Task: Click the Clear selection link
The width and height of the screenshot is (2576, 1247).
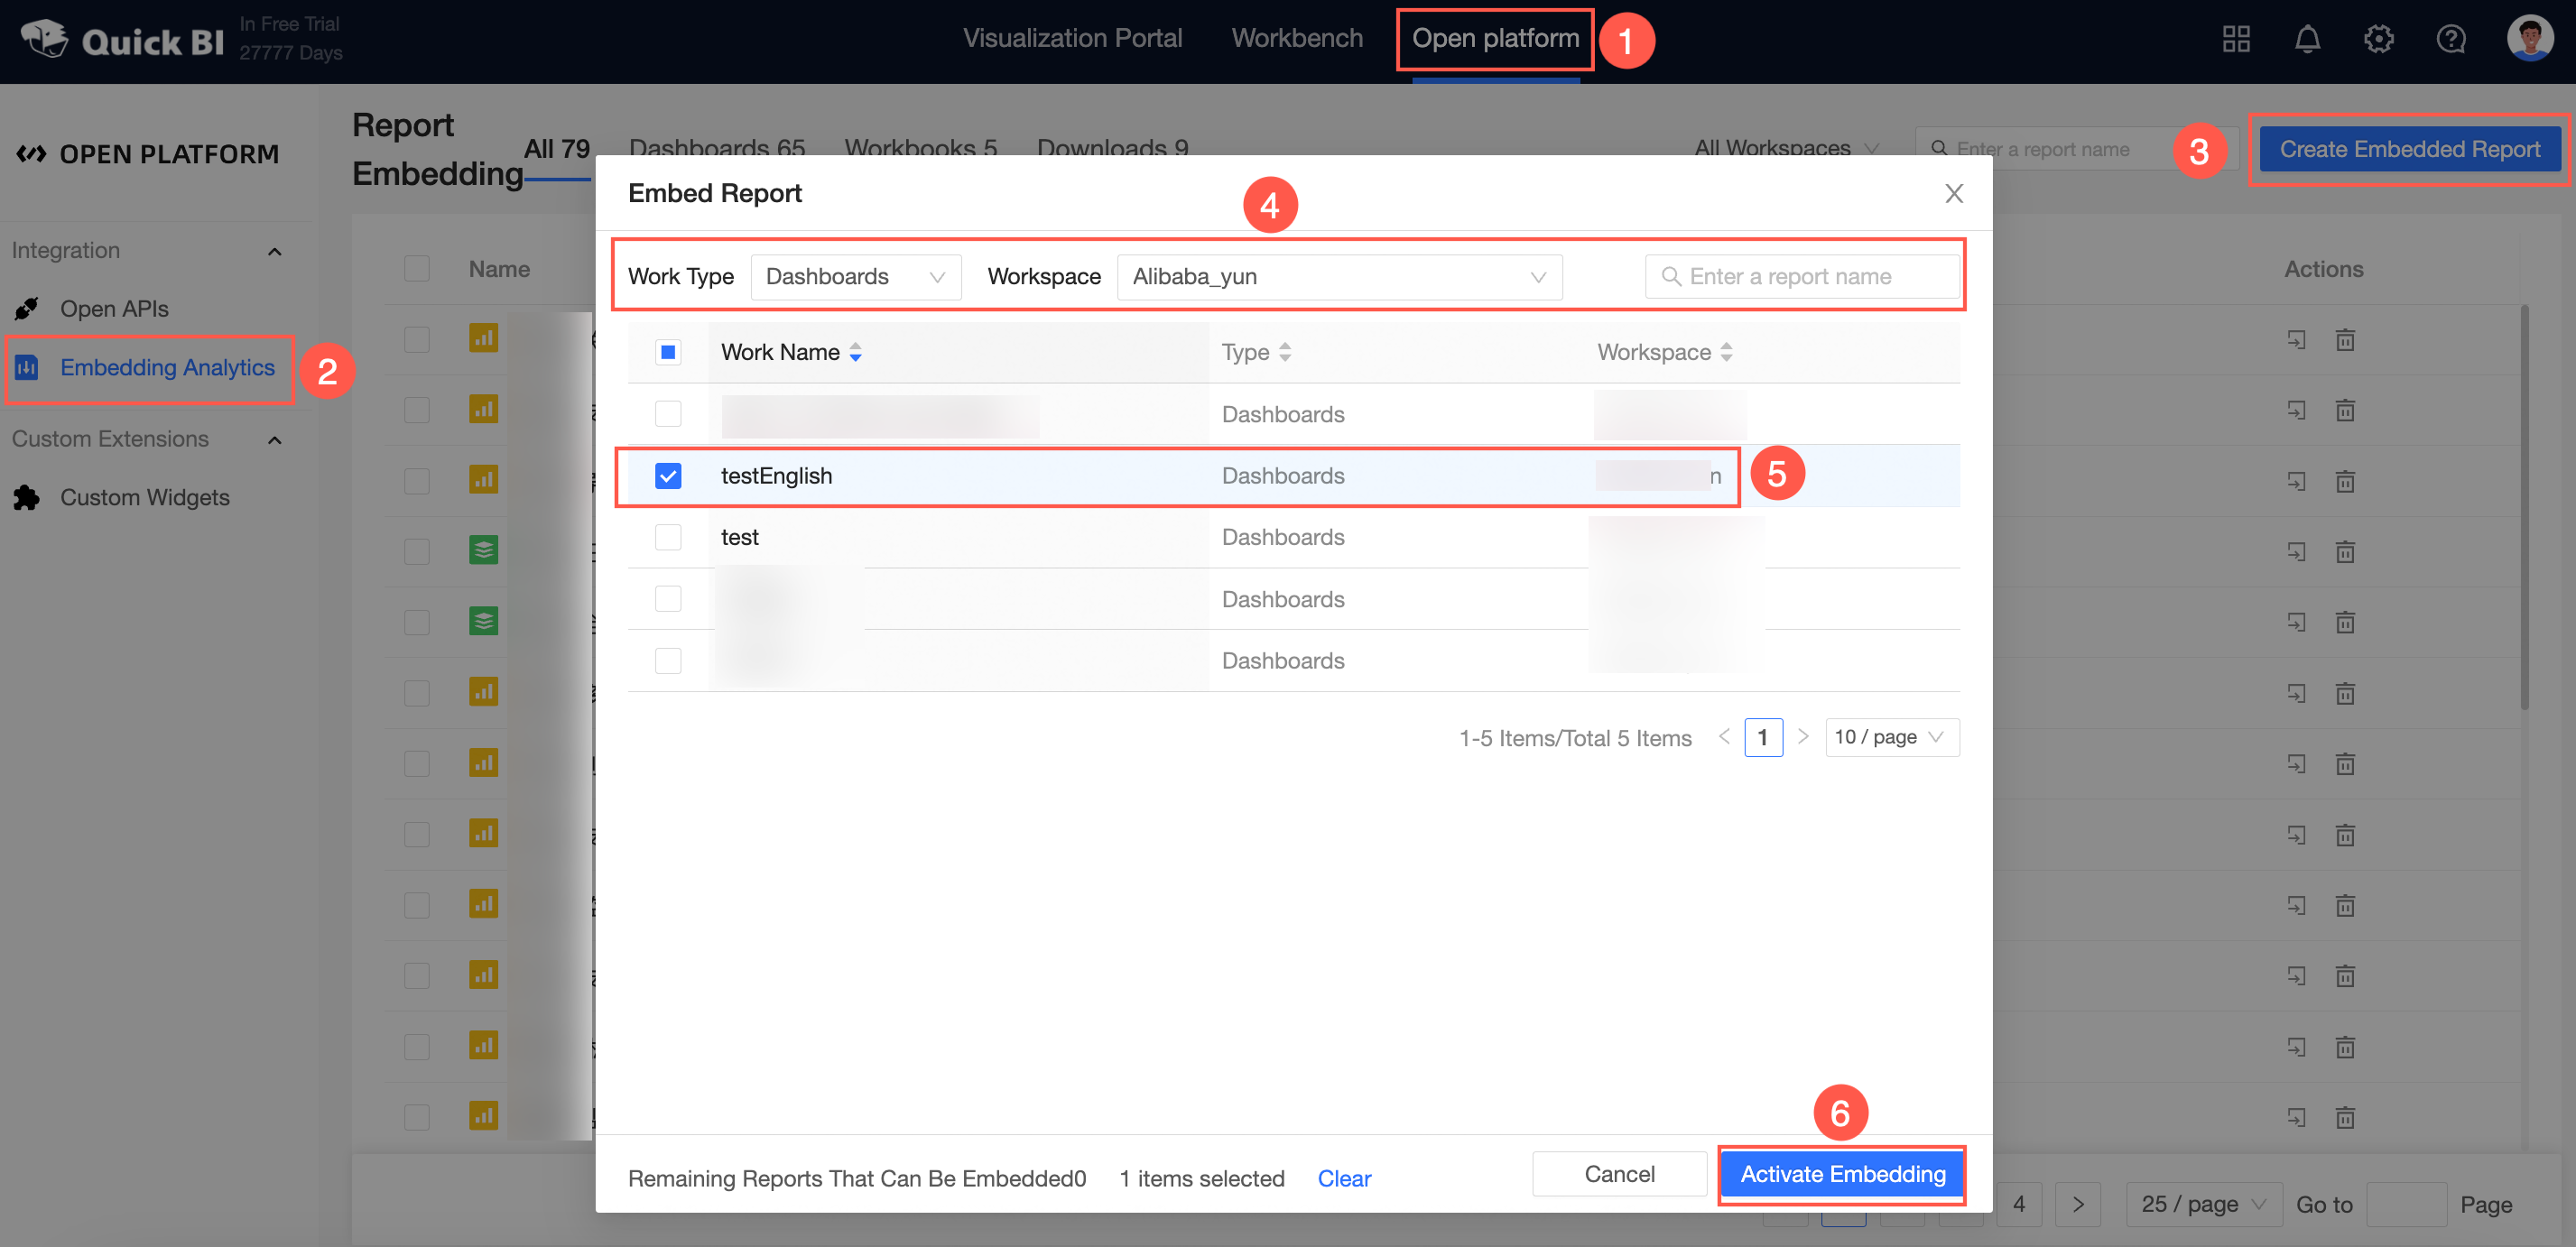Action: coord(1343,1179)
